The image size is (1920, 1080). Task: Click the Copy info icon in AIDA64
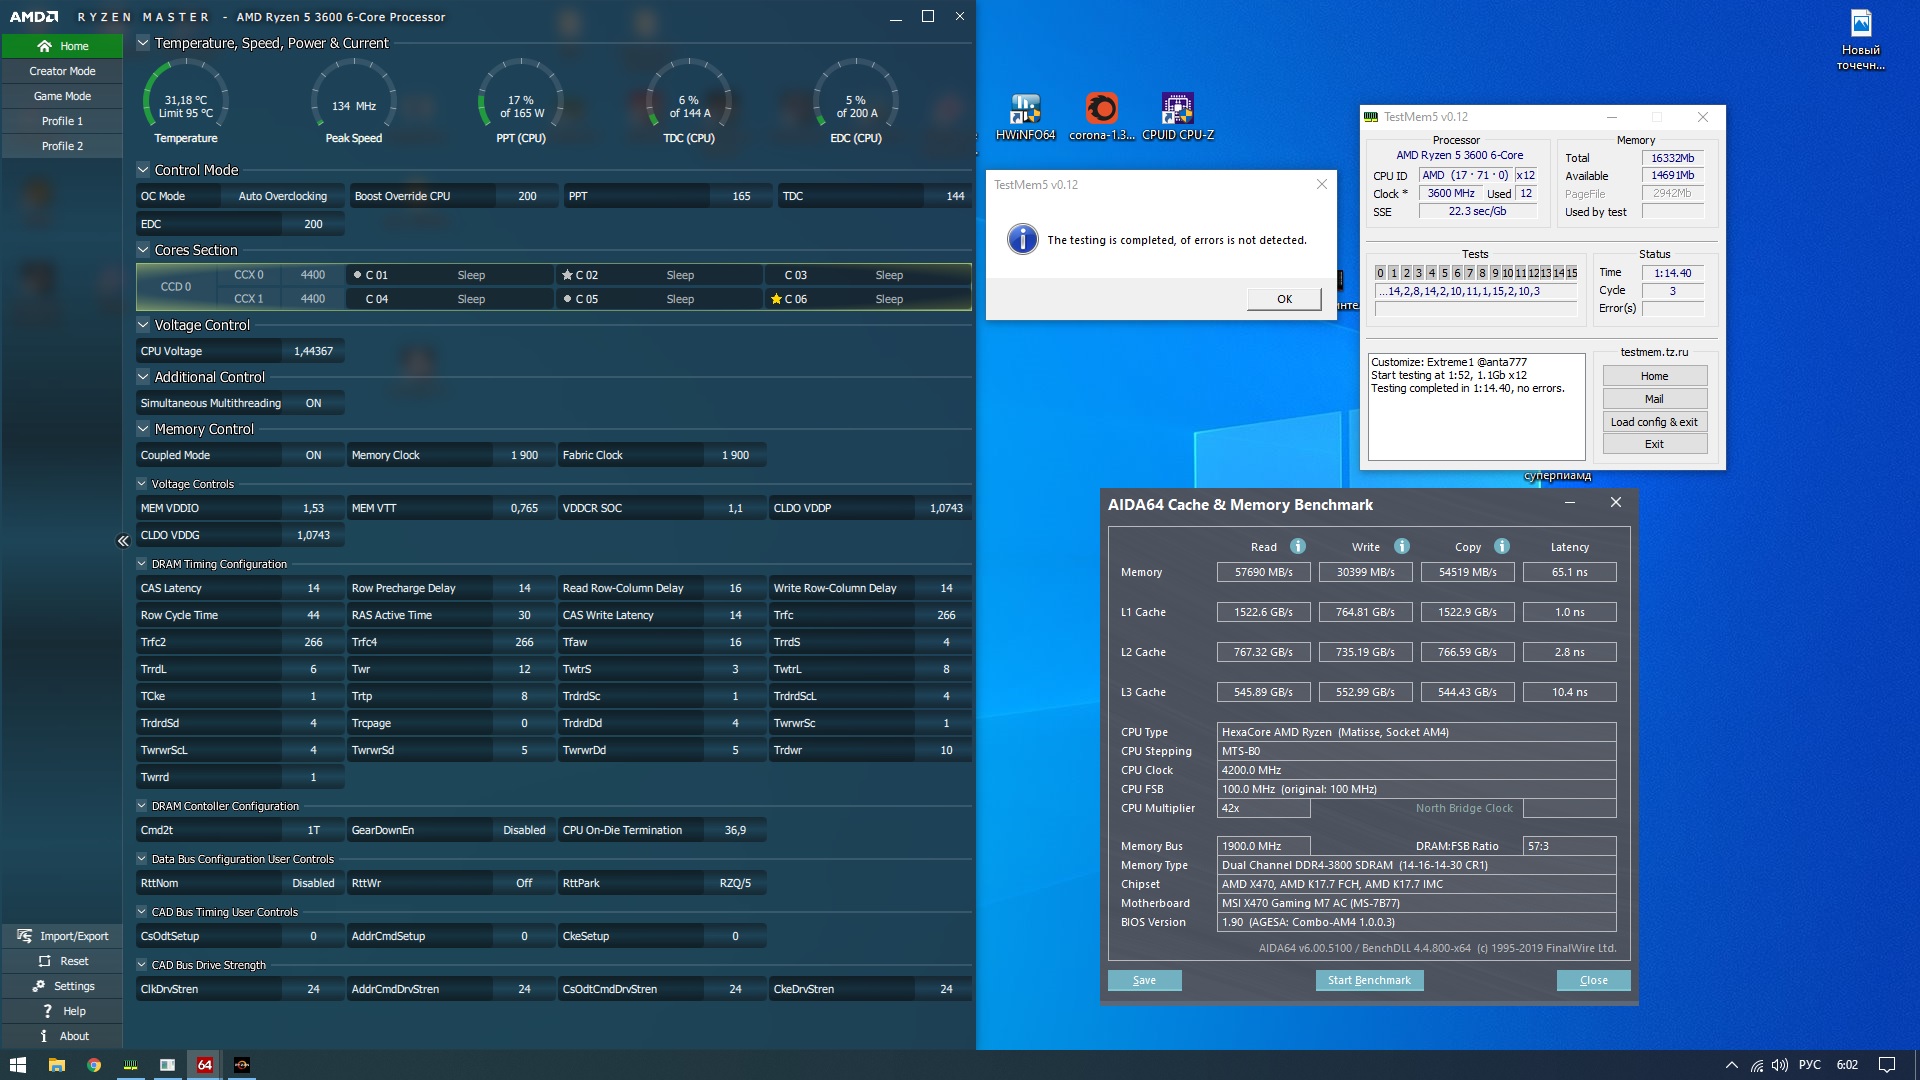(x=1501, y=546)
